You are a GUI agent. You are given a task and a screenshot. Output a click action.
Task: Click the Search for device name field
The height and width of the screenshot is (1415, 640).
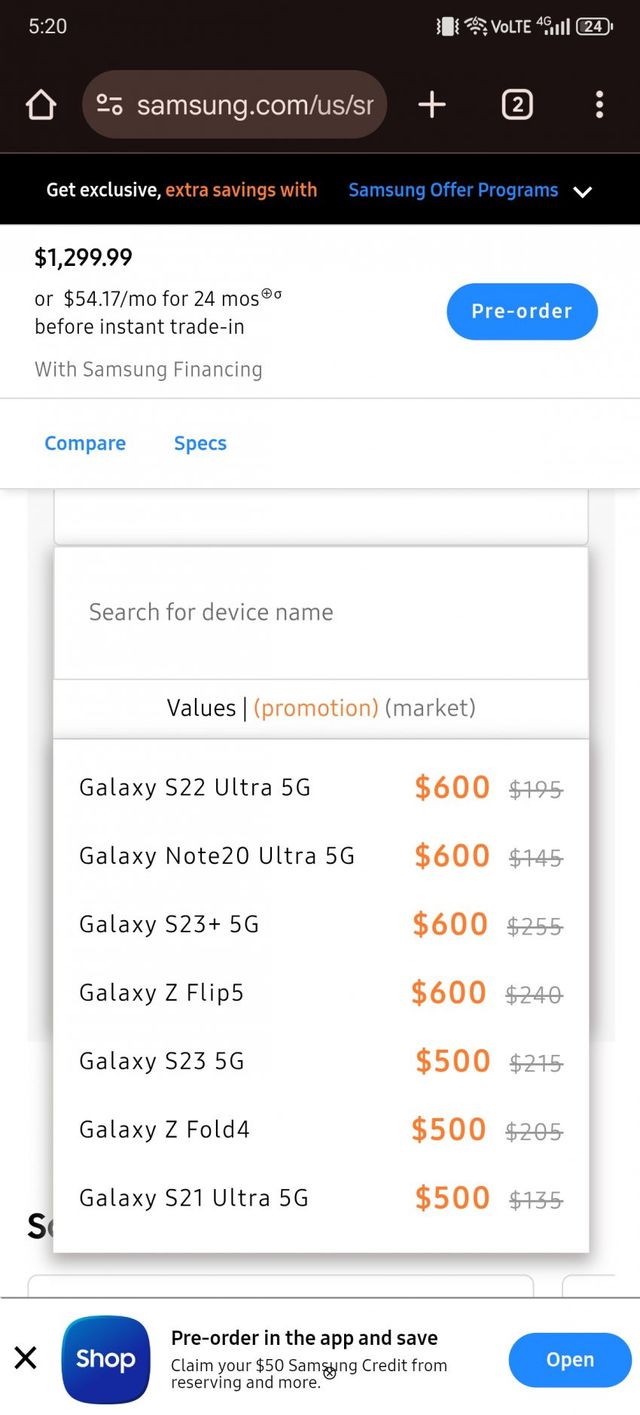click(x=320, y=612)
